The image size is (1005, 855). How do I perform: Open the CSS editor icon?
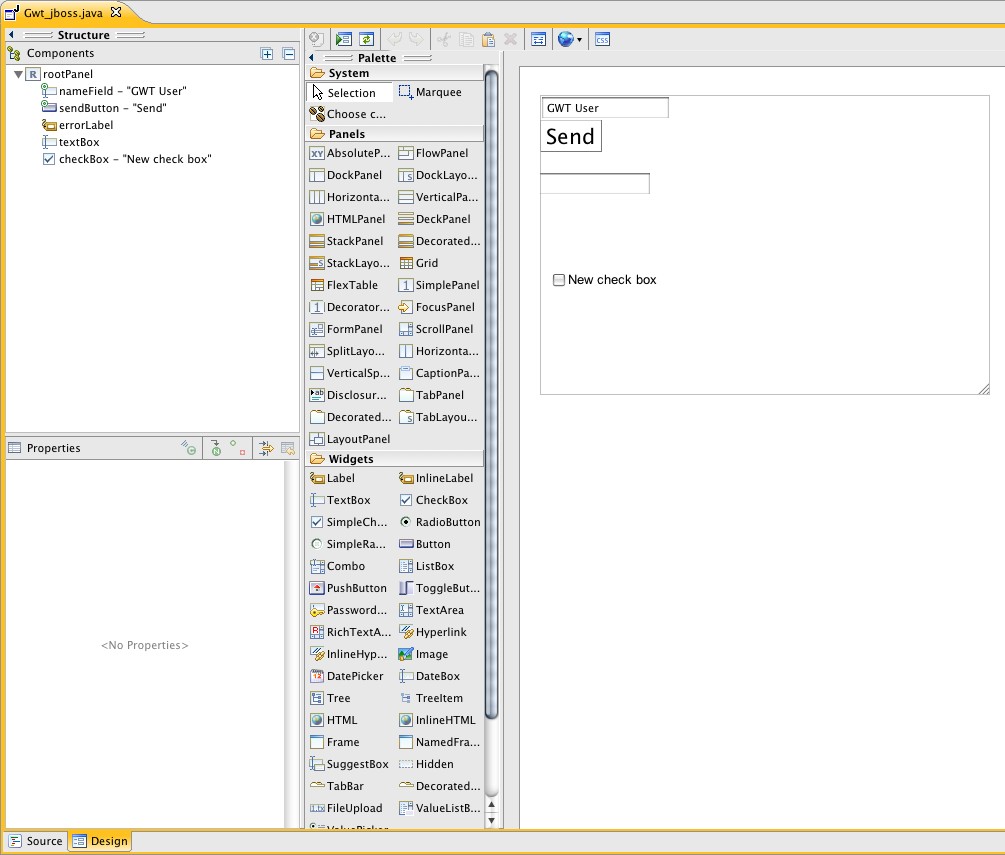[x=602, y=40]
